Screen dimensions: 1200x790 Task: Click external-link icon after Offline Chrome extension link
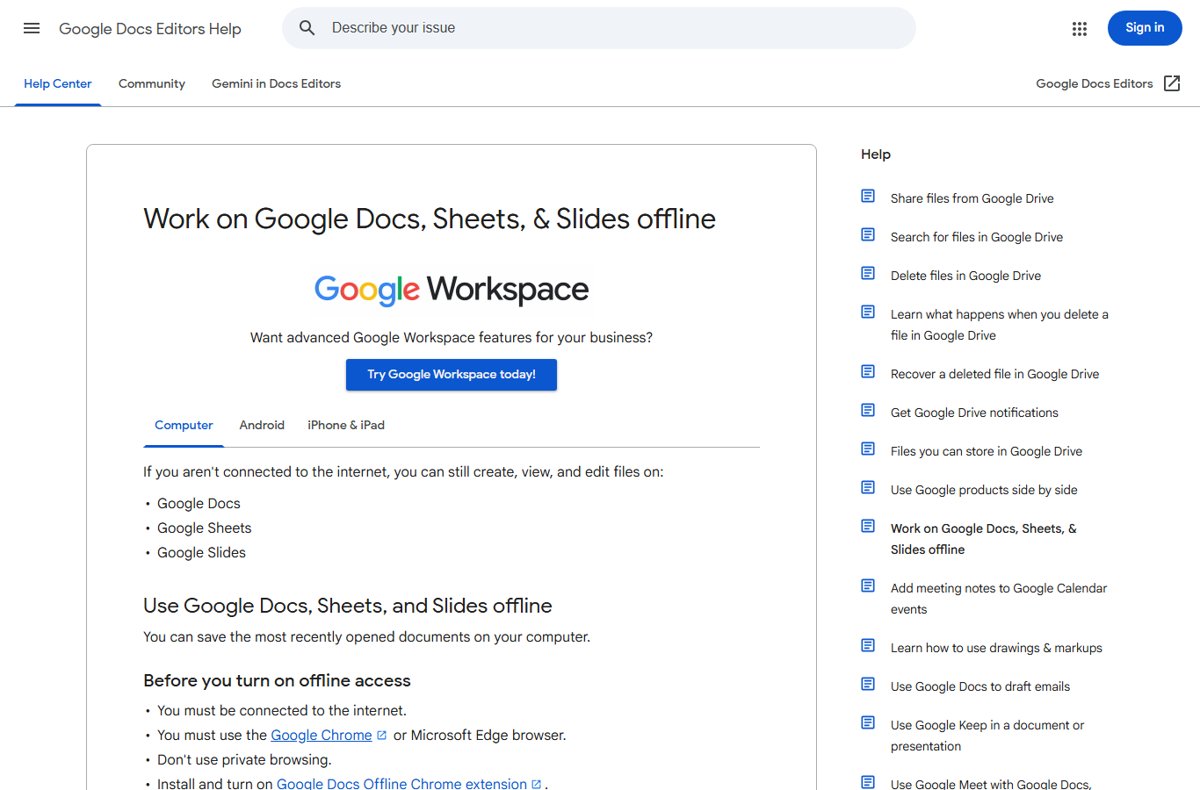pos(537,784)
